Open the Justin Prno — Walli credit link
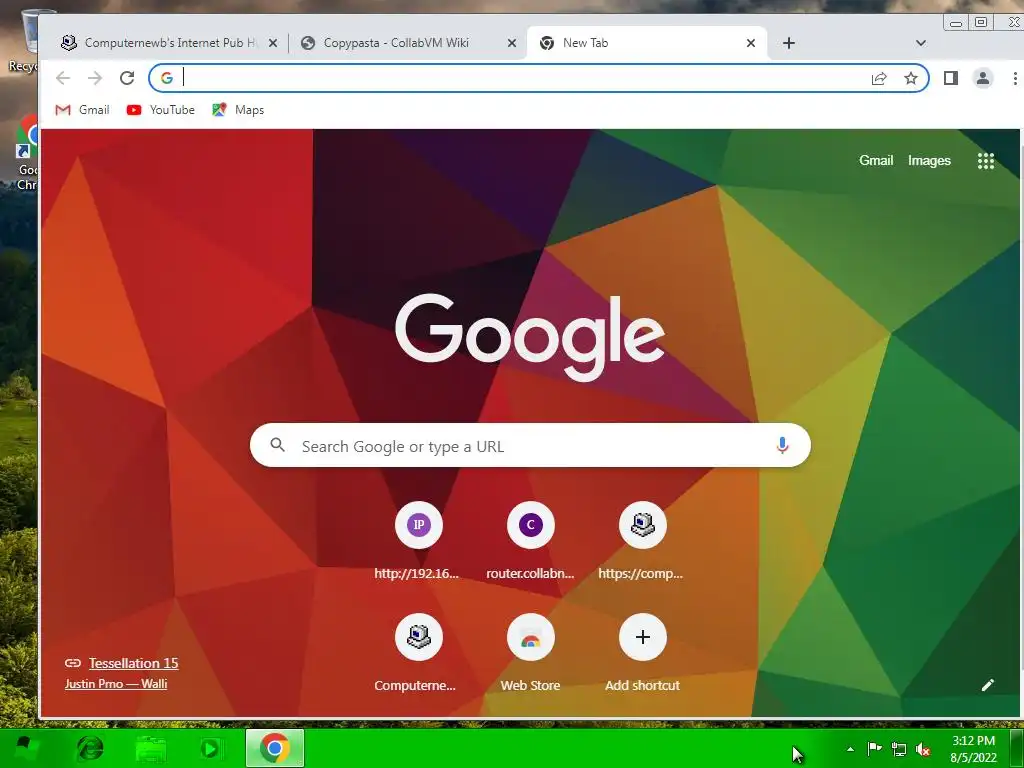The width and height of the screenshot is (1024, 768). [x=116, y=684]
